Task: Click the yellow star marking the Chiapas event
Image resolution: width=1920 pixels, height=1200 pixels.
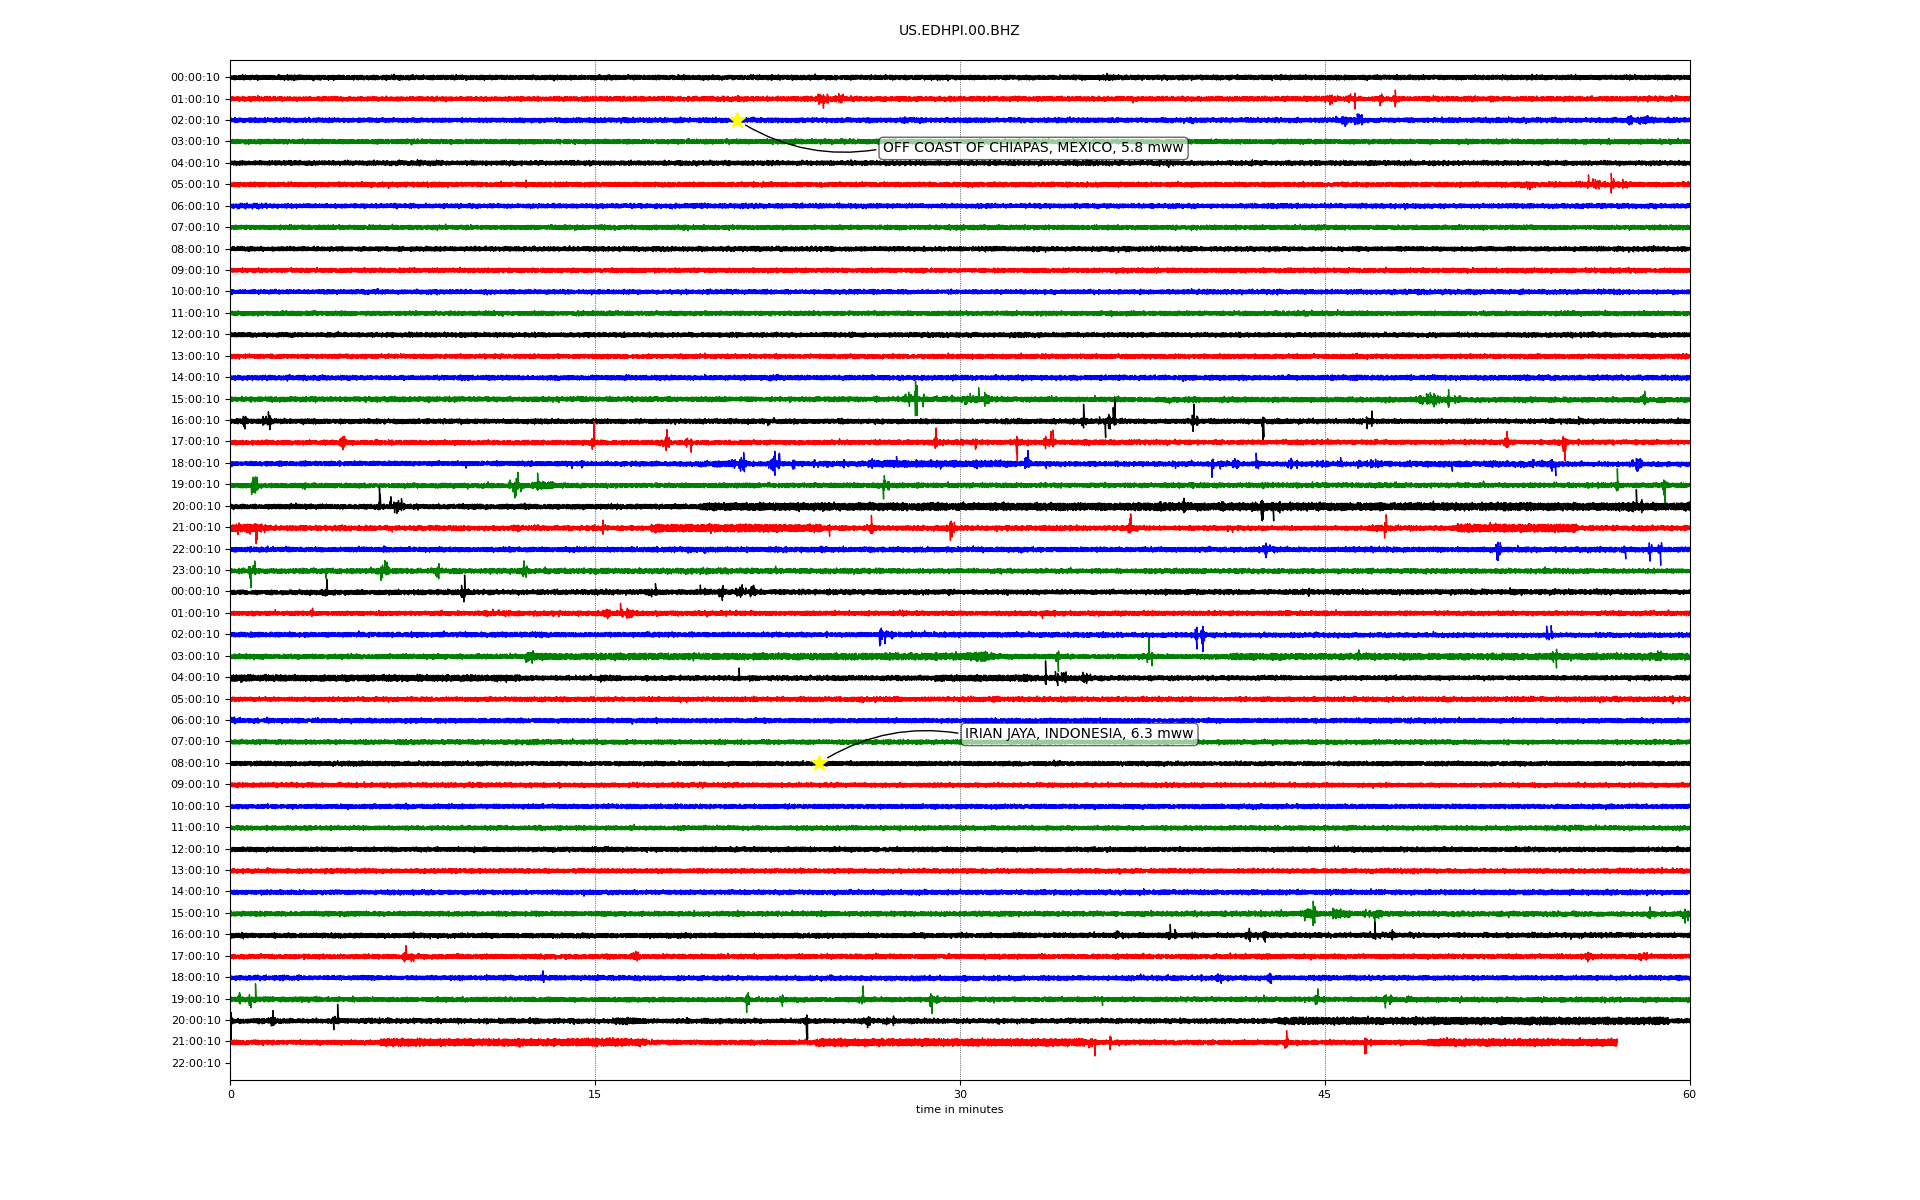Action: (738, 120)
